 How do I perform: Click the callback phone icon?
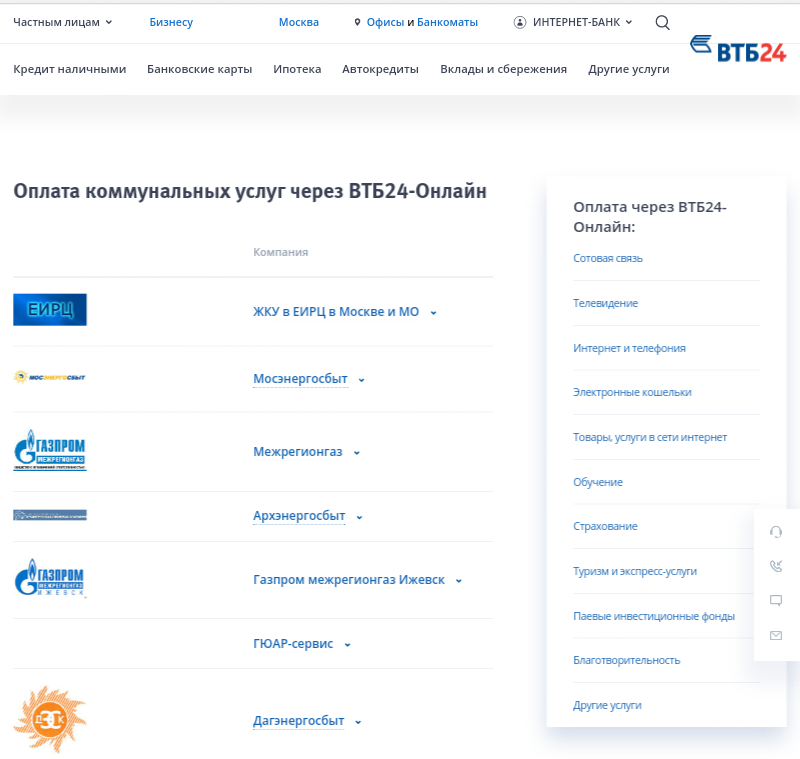tap(776, 566)
